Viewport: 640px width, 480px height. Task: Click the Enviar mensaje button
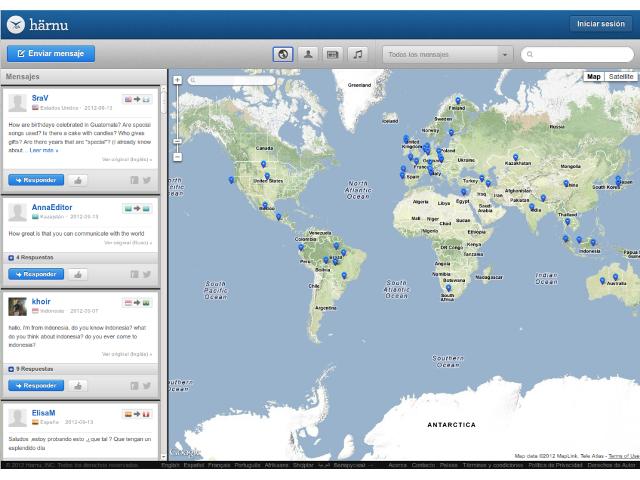click(x=51, y=54)
